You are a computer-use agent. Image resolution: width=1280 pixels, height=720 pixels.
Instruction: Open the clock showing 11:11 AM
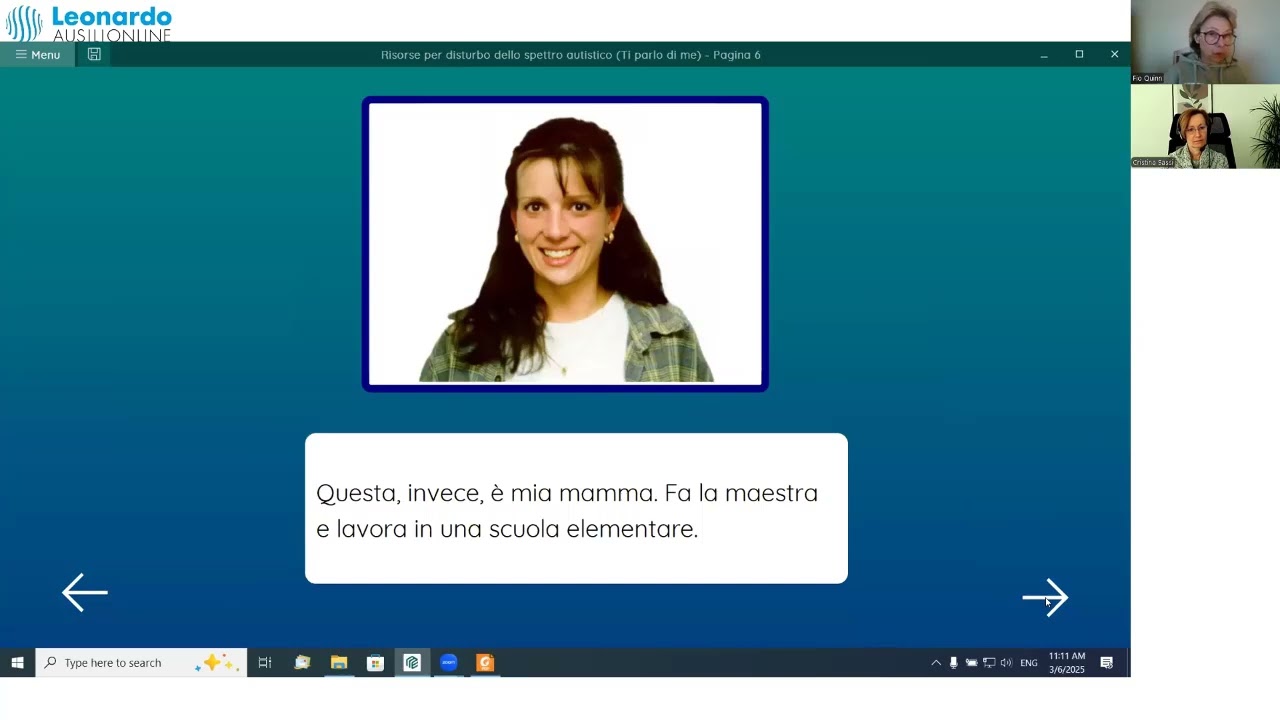point(1067,663)
